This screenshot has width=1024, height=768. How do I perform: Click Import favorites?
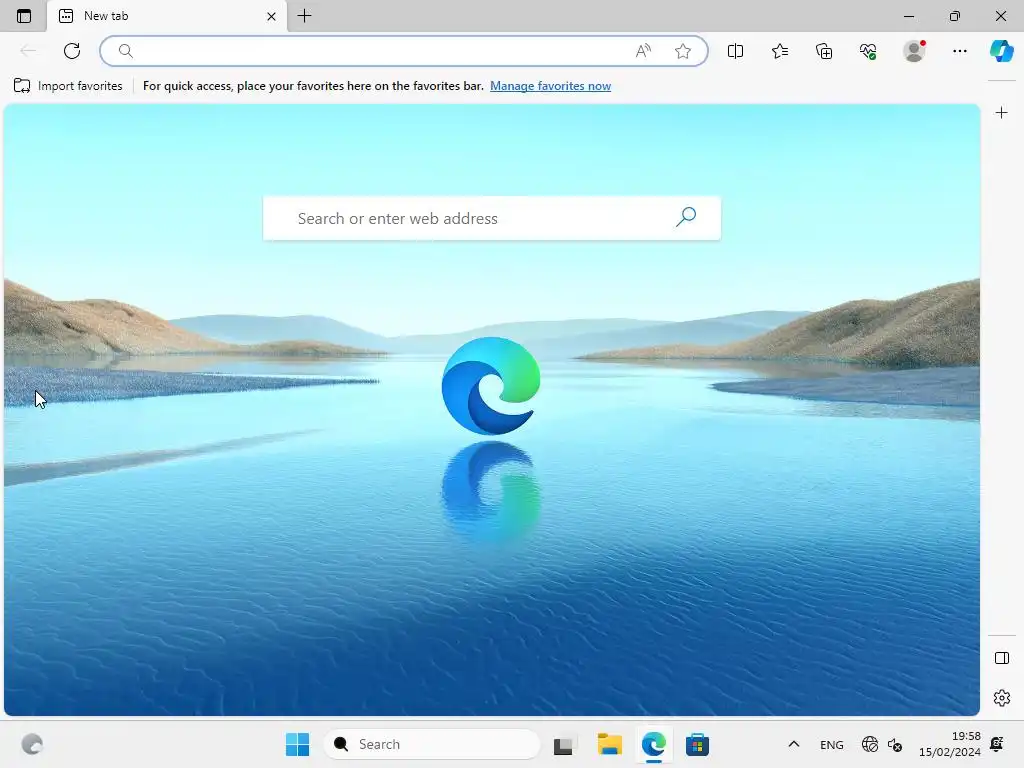[x=68, y=86]
